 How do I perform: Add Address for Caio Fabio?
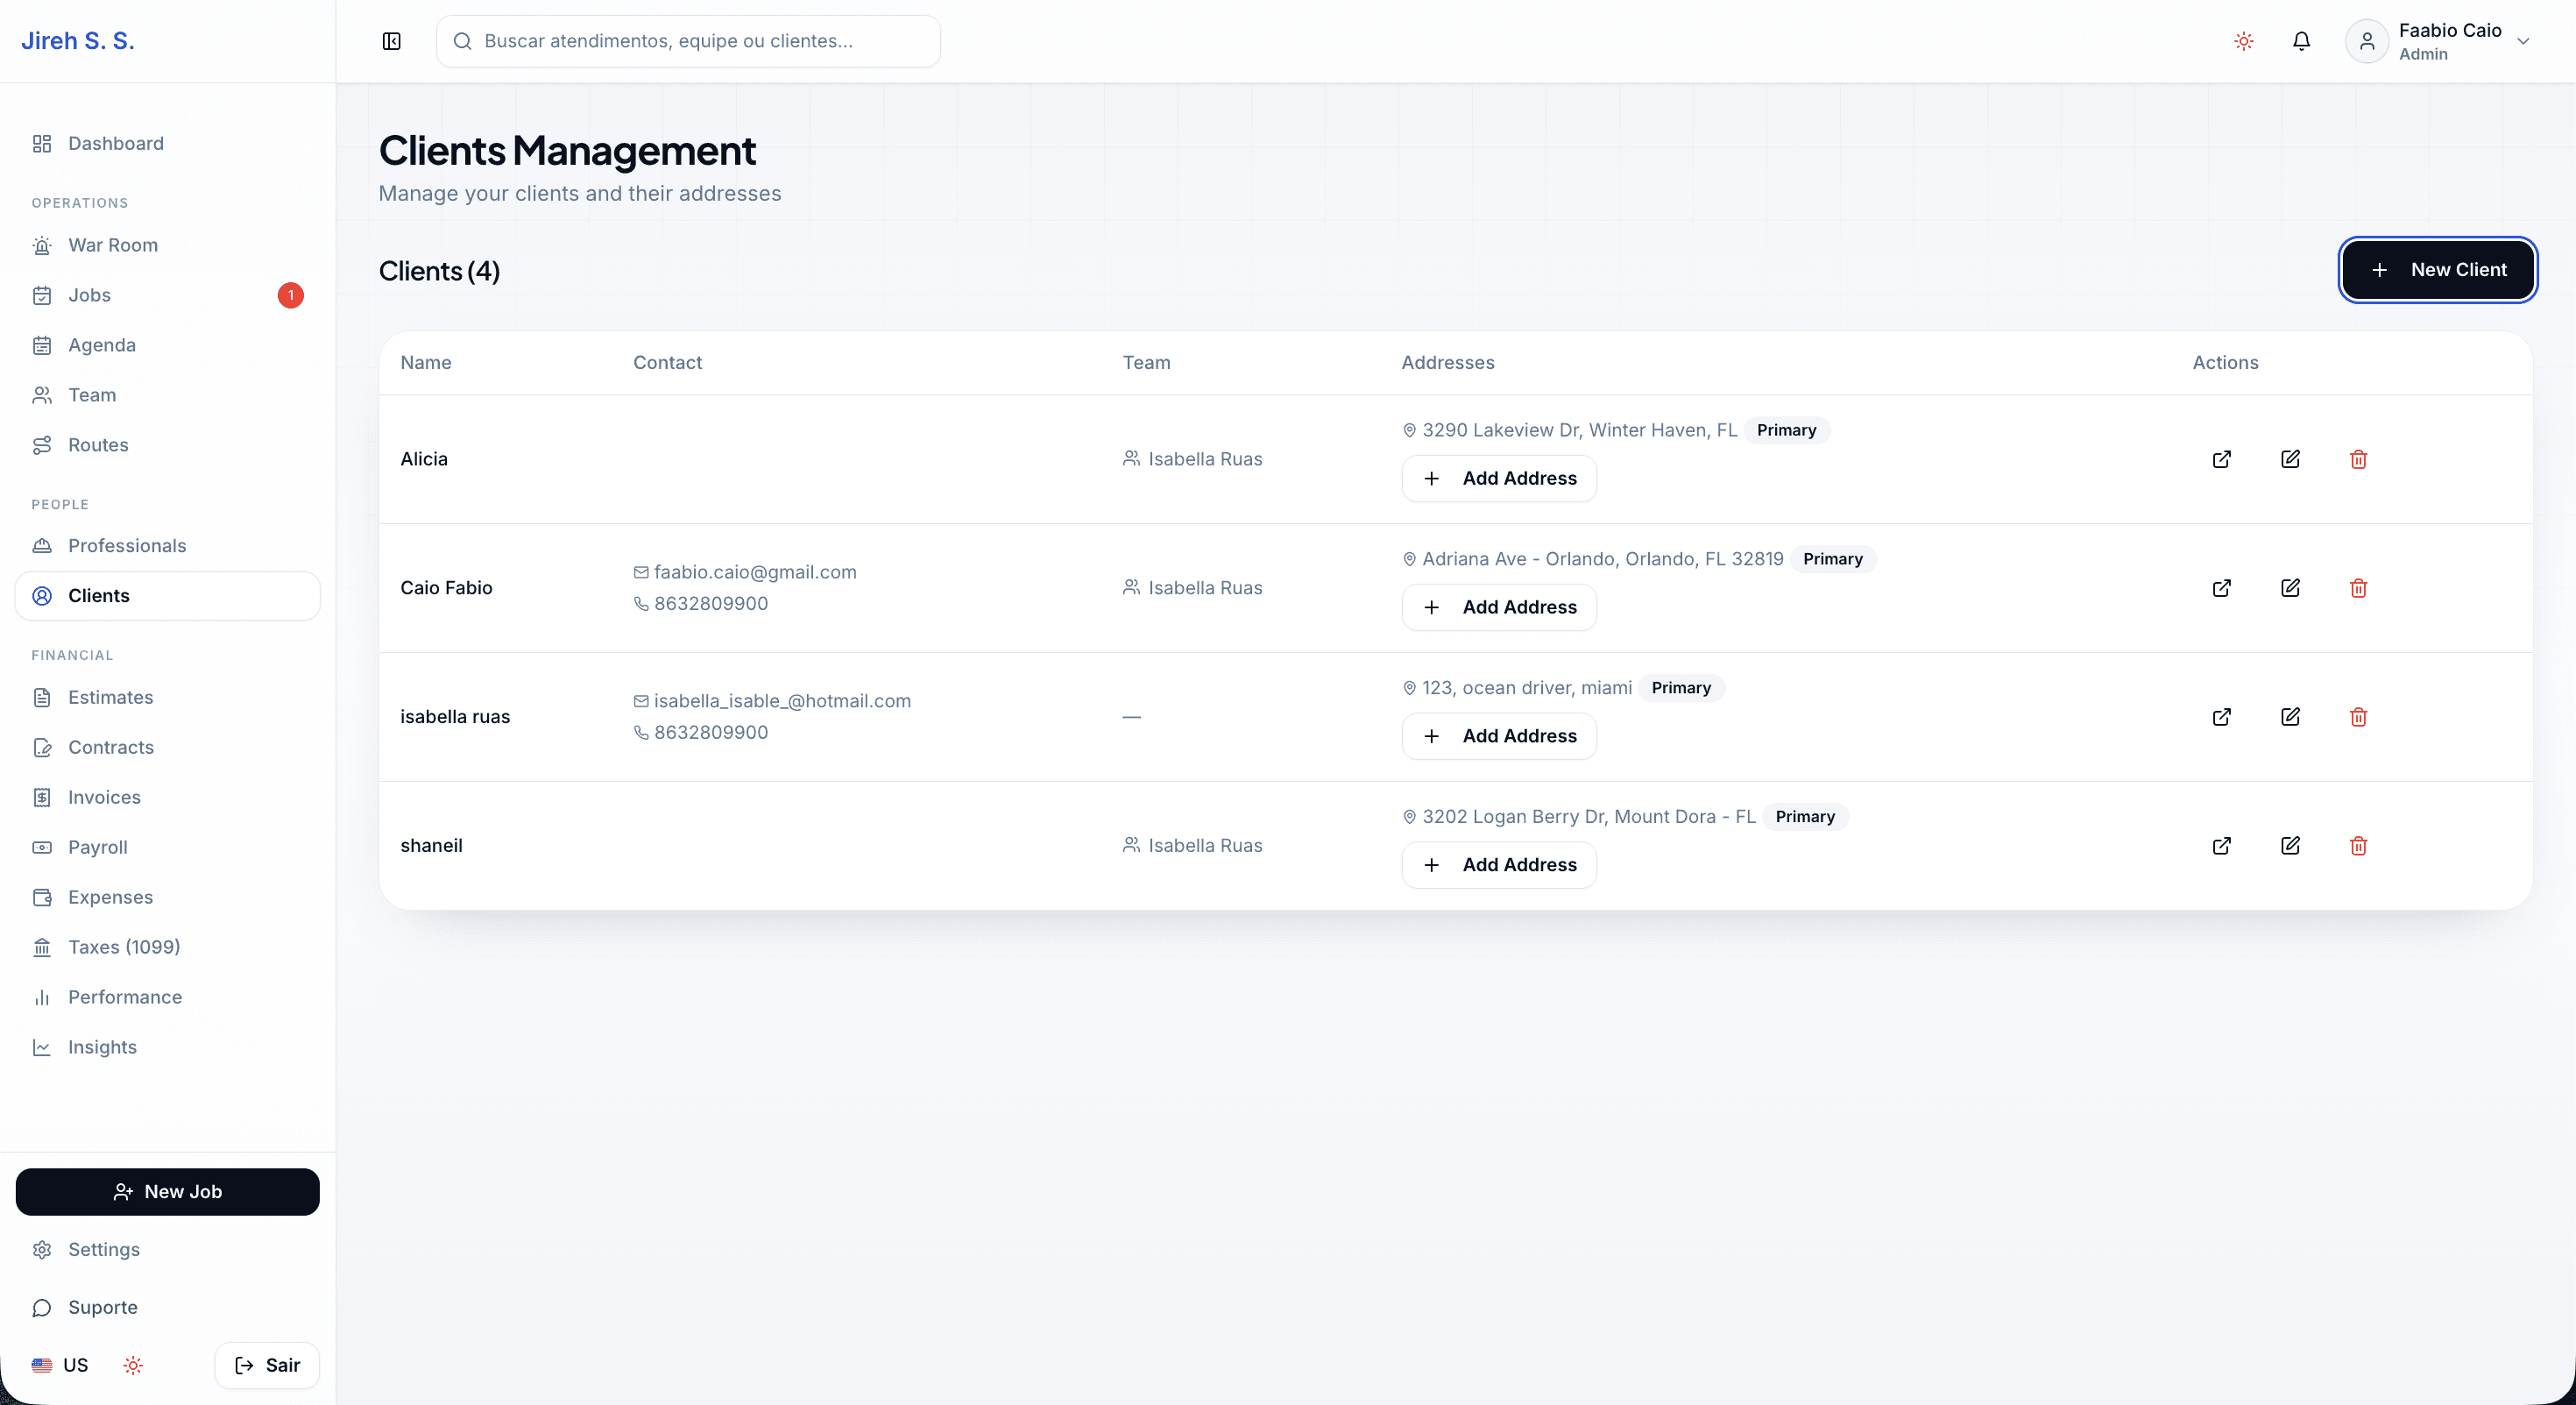point(1499,607)
